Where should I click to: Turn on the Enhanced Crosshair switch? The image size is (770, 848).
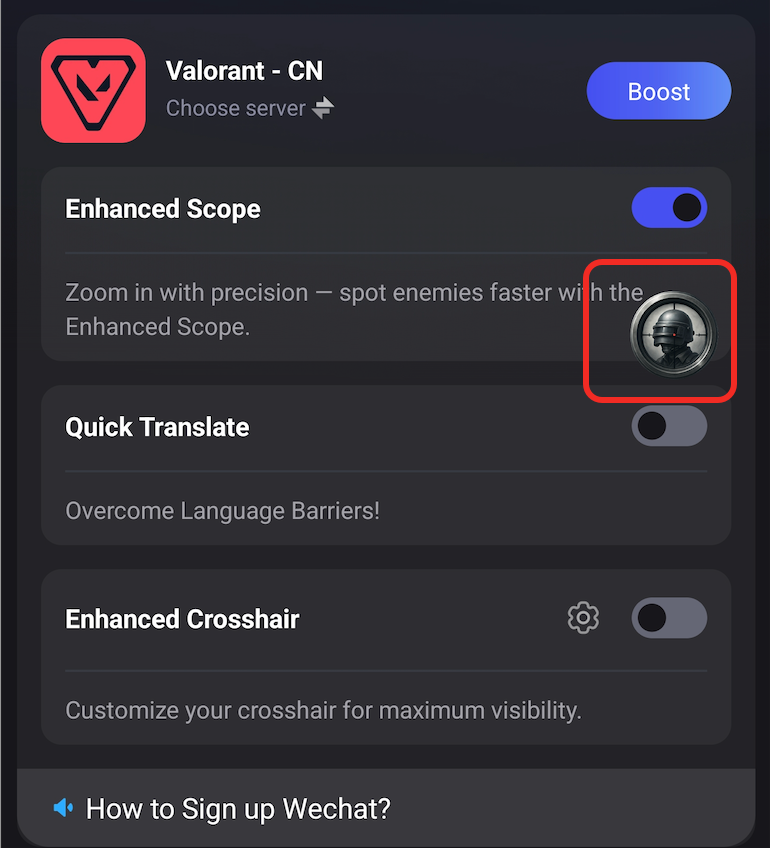[x=669, y=618]
